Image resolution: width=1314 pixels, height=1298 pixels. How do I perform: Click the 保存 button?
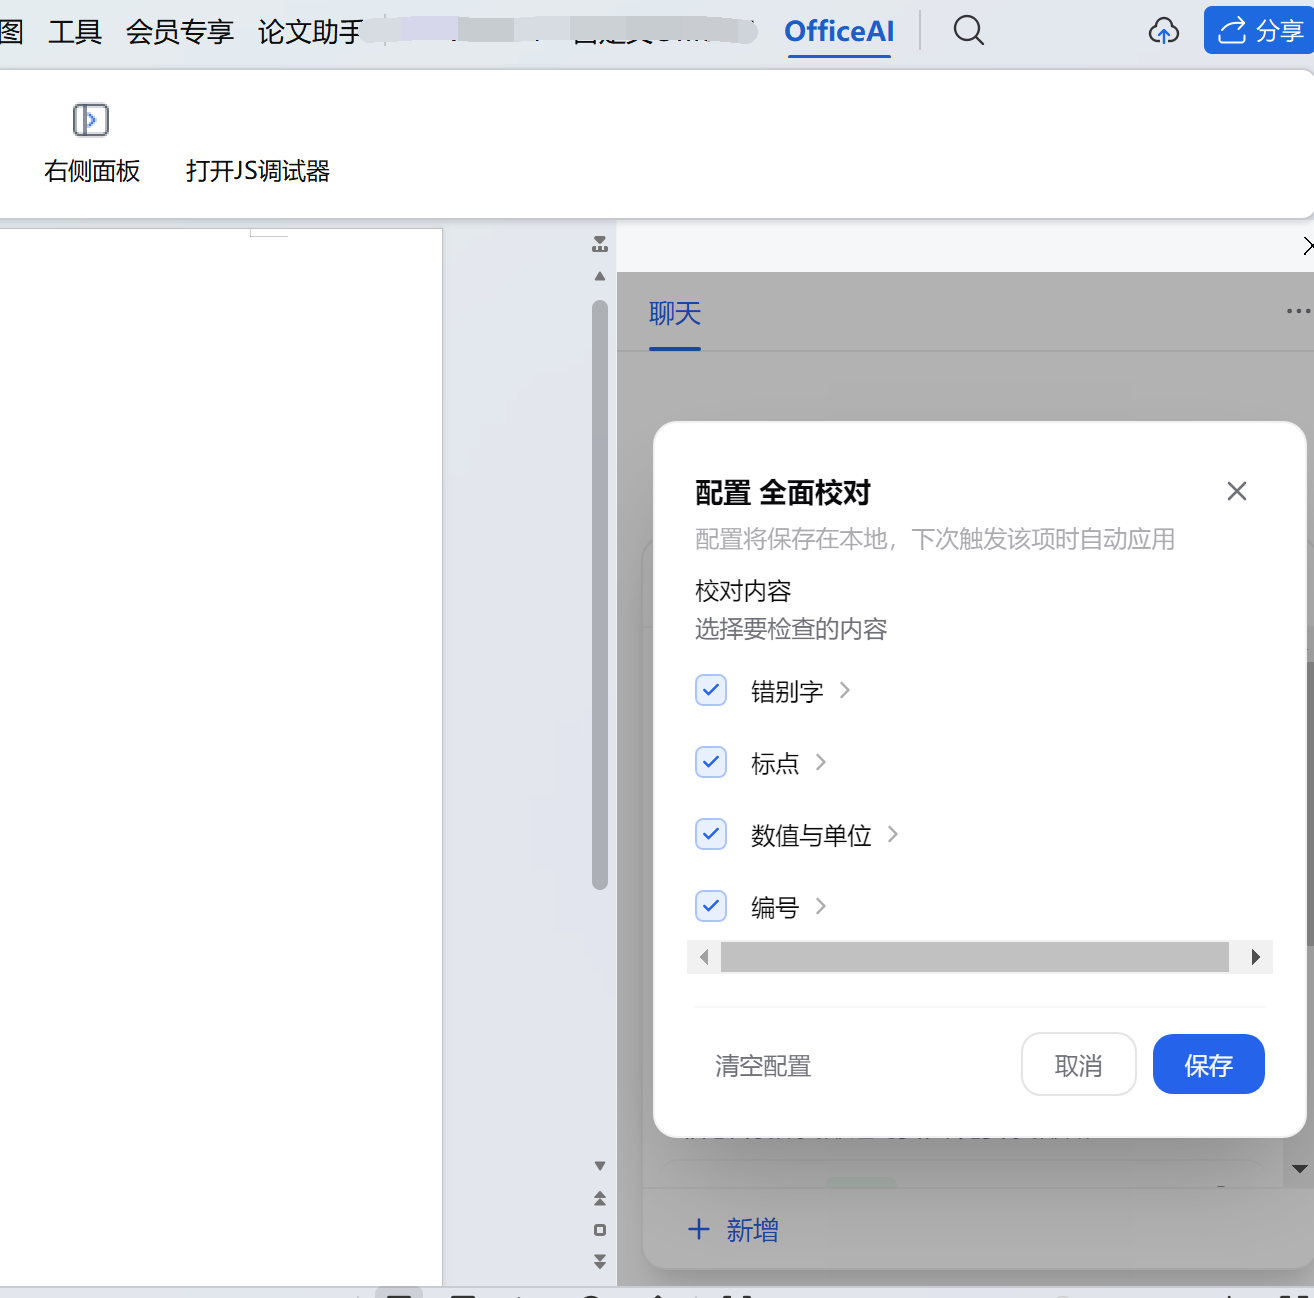click(1209, 1064)
